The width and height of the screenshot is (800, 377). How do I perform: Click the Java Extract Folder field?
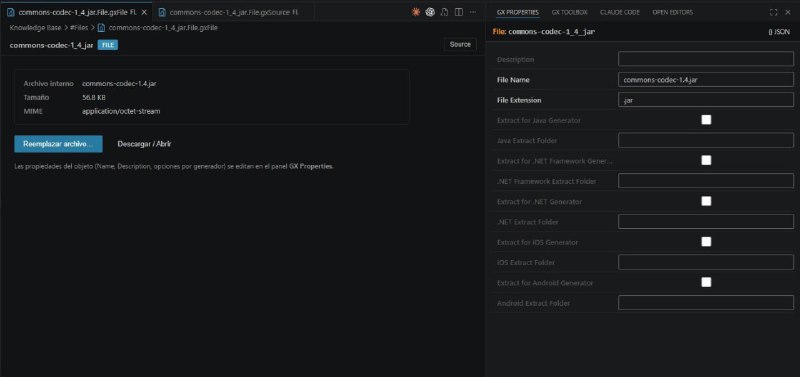[706, 140]
